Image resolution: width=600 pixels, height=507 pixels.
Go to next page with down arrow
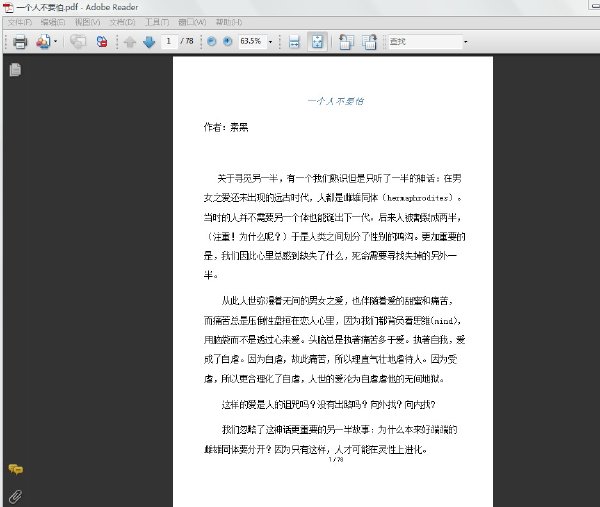click(149, 42)
